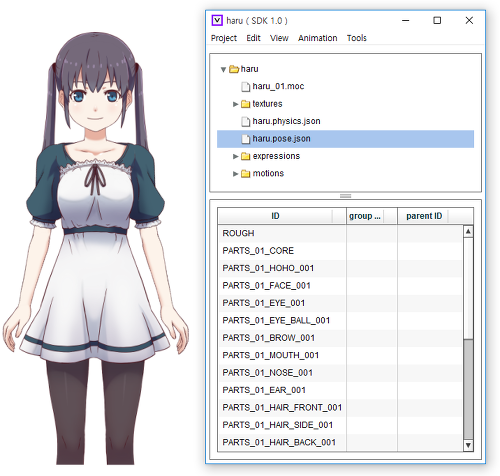Select the PARTS_01_HAIR_FRONT_001 row
This screenshot has width=500, height=476.
click(x=340, y=408)
